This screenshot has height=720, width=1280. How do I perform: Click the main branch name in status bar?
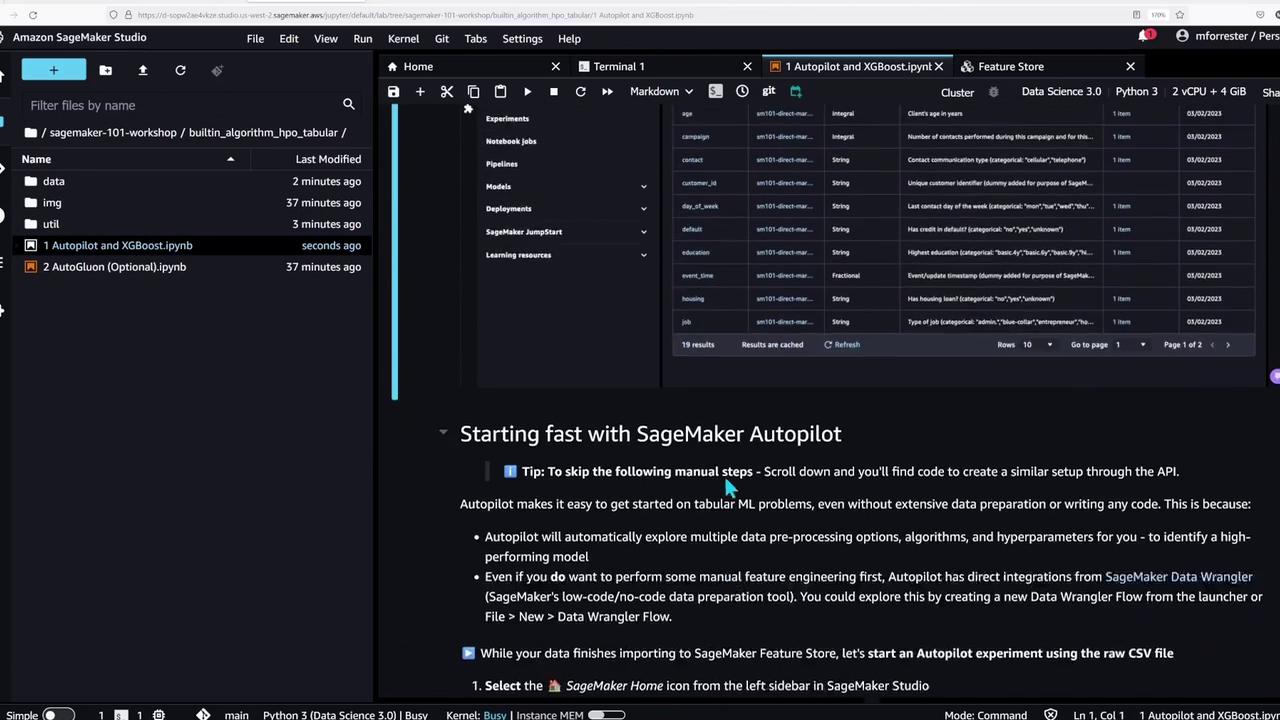pos(236,715)
